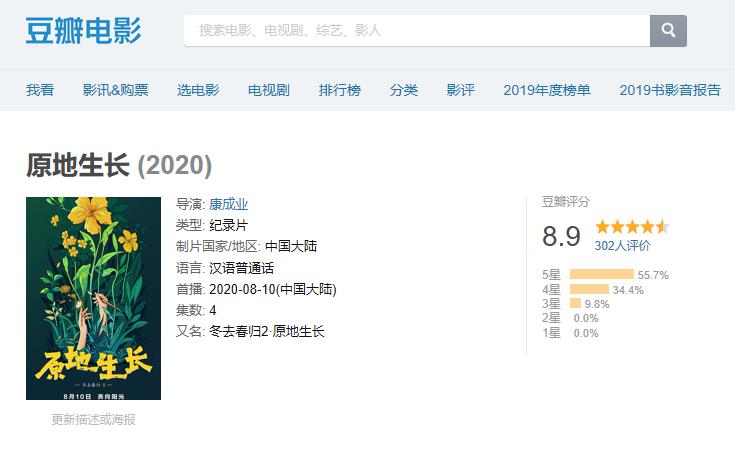Click the 原地生长 poster thumbnail
735x449 pixels.
(93, 298)
